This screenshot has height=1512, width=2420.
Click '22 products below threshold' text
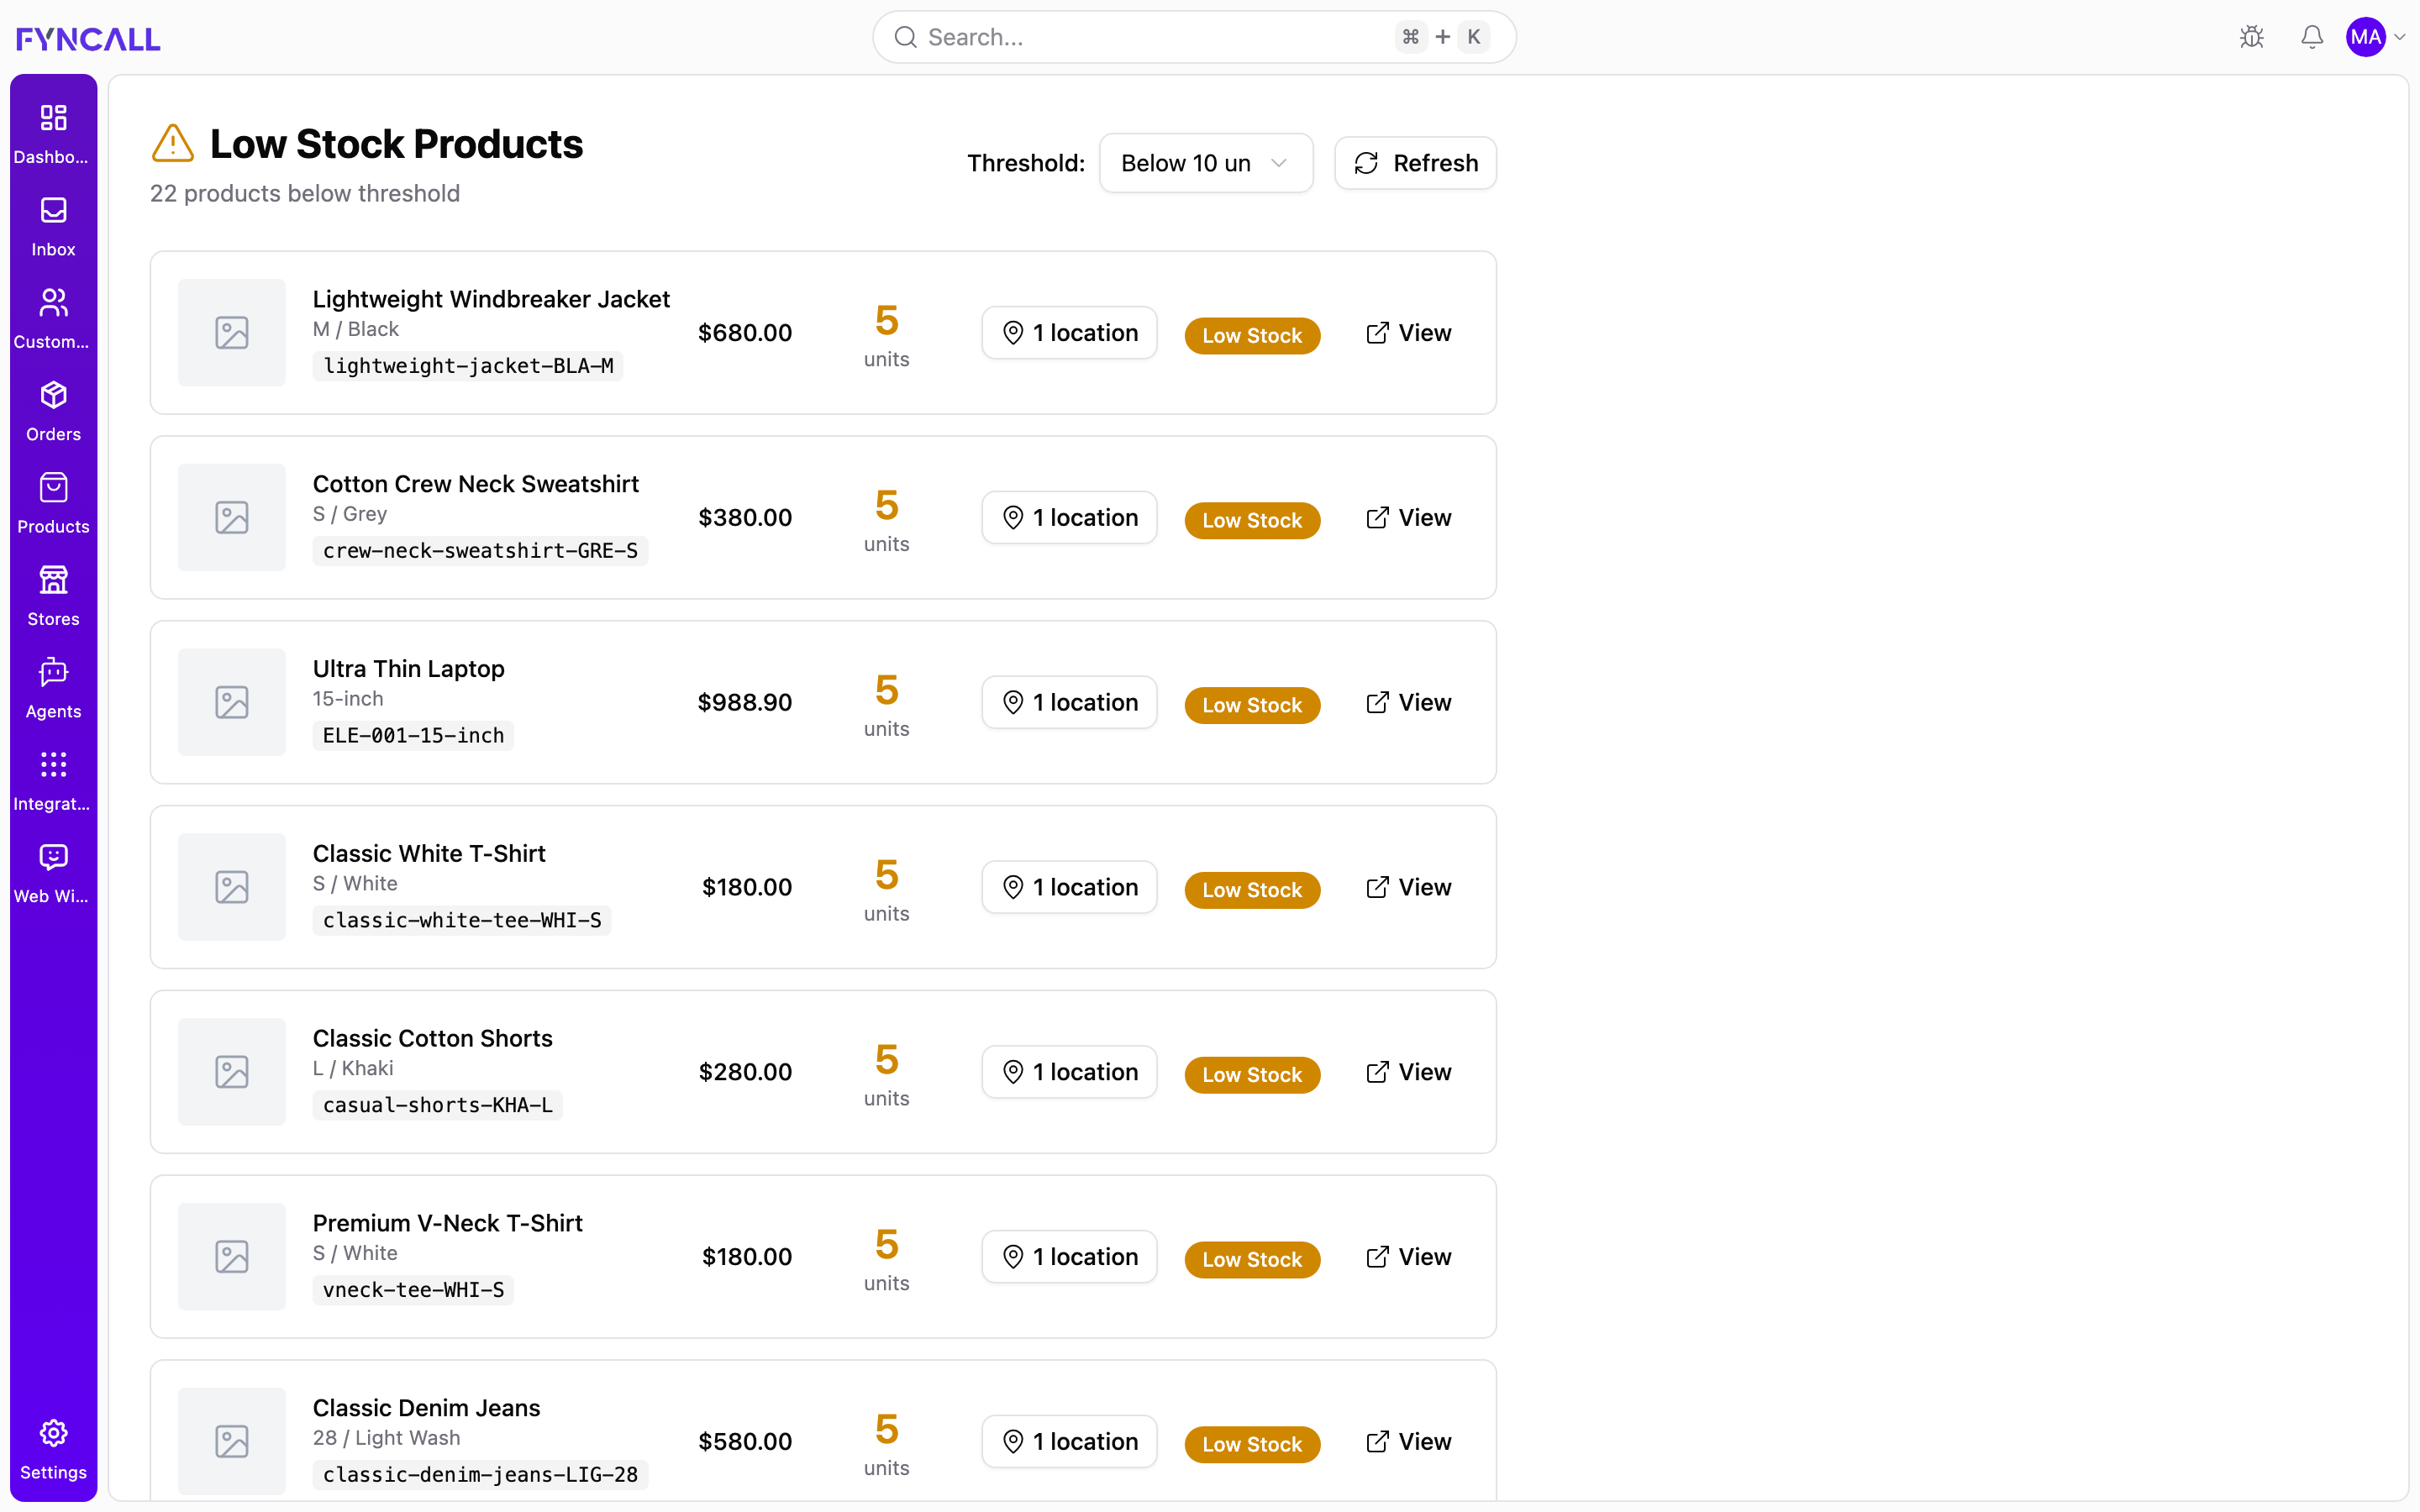pyautogui.click(x=305, y=193)
